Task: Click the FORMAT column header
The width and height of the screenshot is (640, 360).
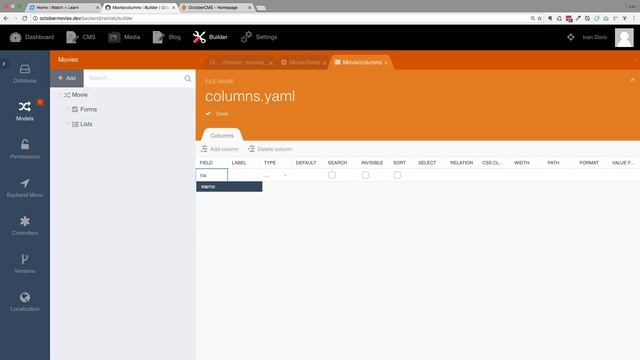Action: coord(589,163)
